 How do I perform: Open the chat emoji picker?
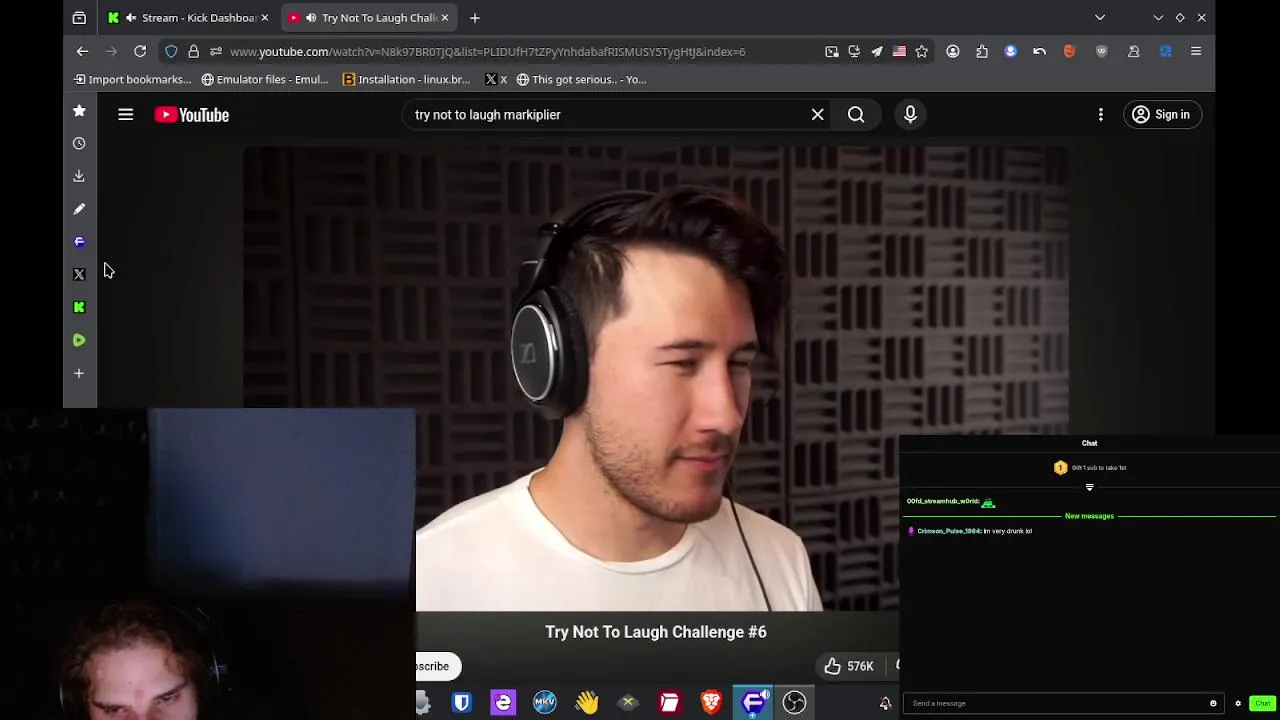point(1213,703)
